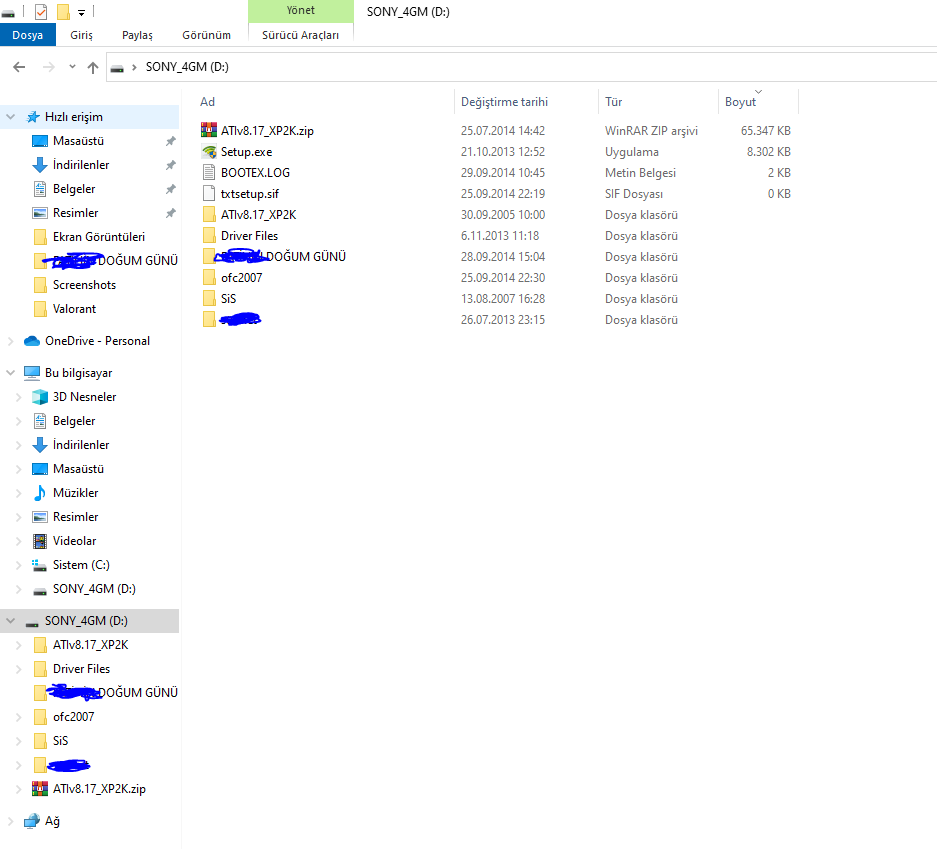
Task: Expand the OneDrive - Personal node
Action: pyautogui.click(x=11, y=341)
